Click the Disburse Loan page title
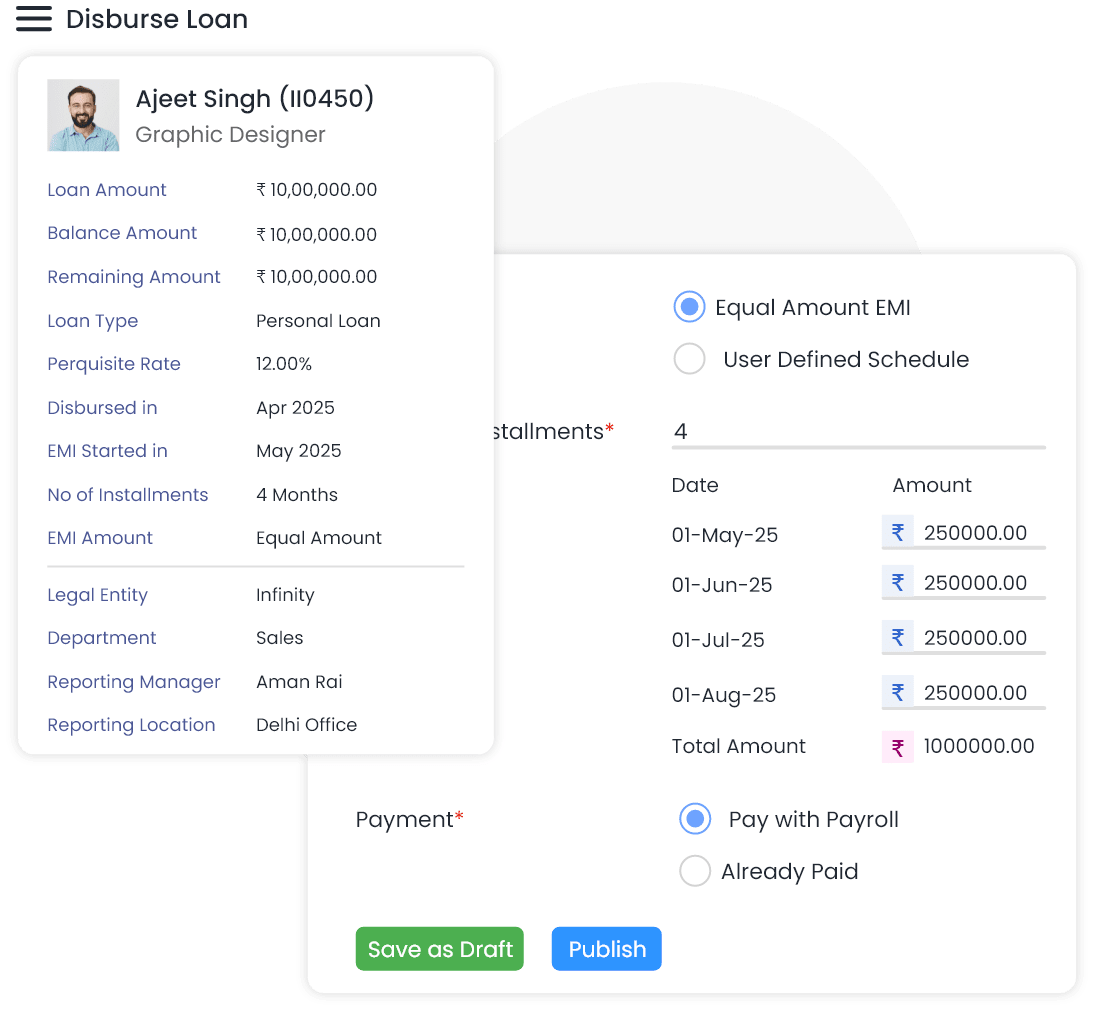The image size is (1095, 1011). click(x=156, y=19)
